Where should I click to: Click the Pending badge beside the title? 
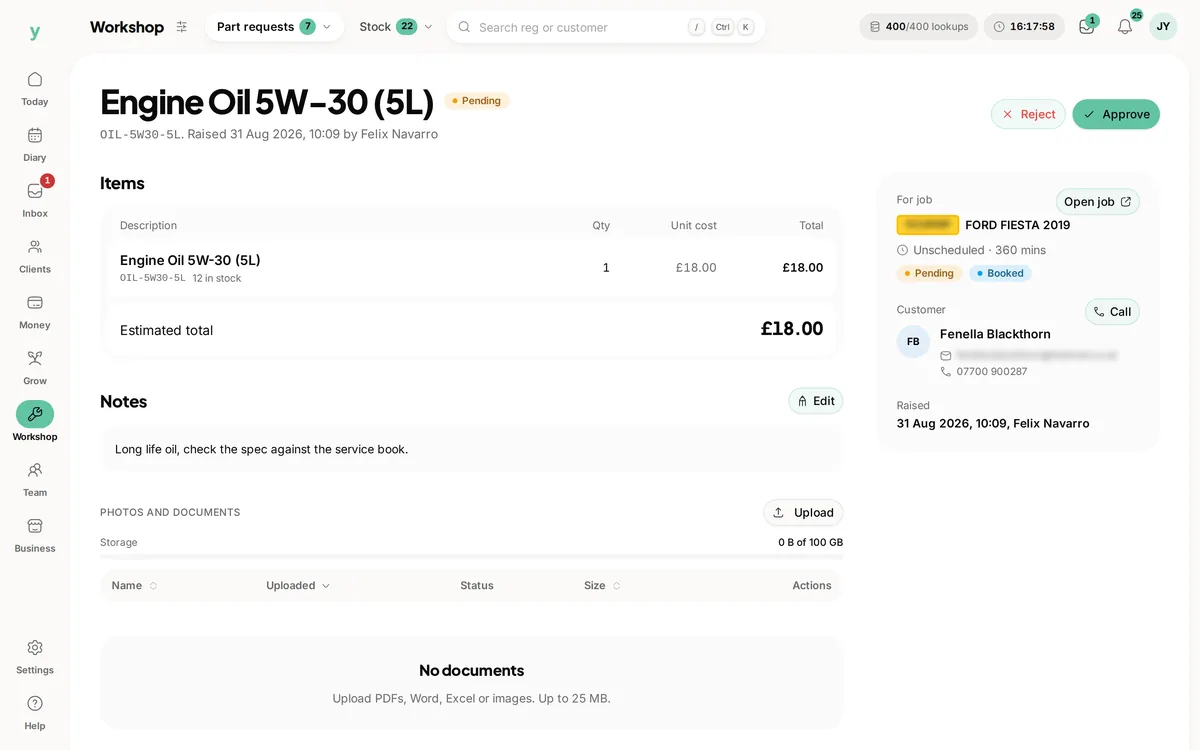tap(477, 101)
